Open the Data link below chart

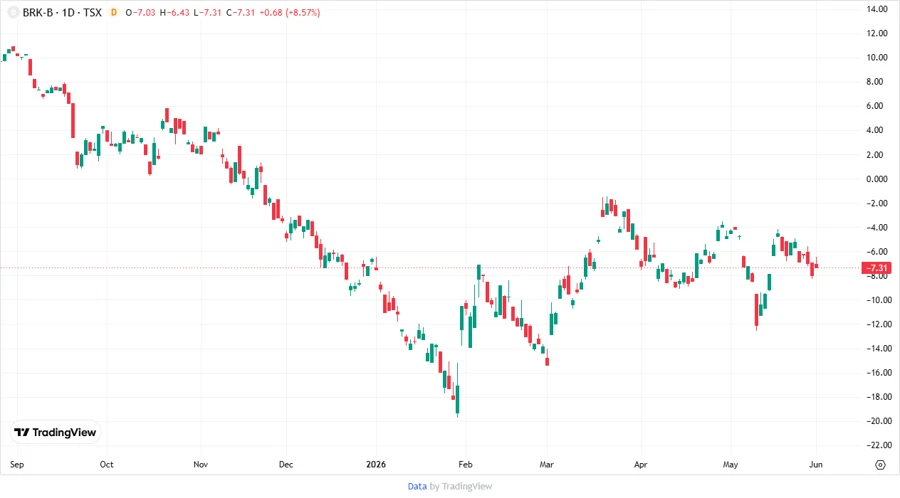coord(417,487)
